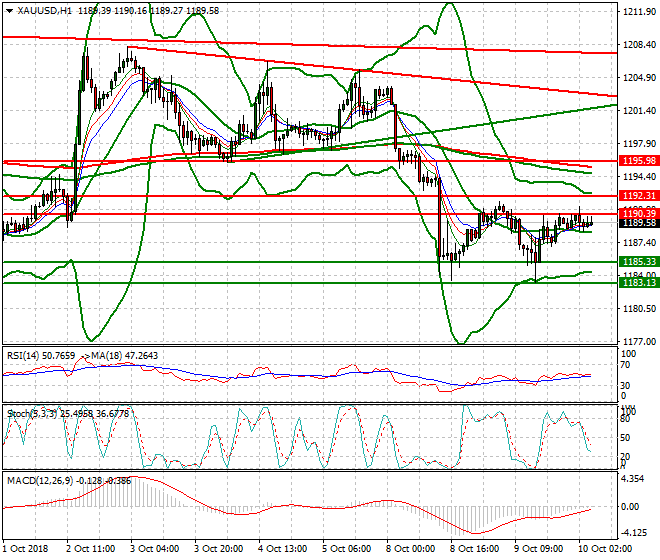Click the current price 1189.58 label
Screen dimensions: 660x560
639,223
